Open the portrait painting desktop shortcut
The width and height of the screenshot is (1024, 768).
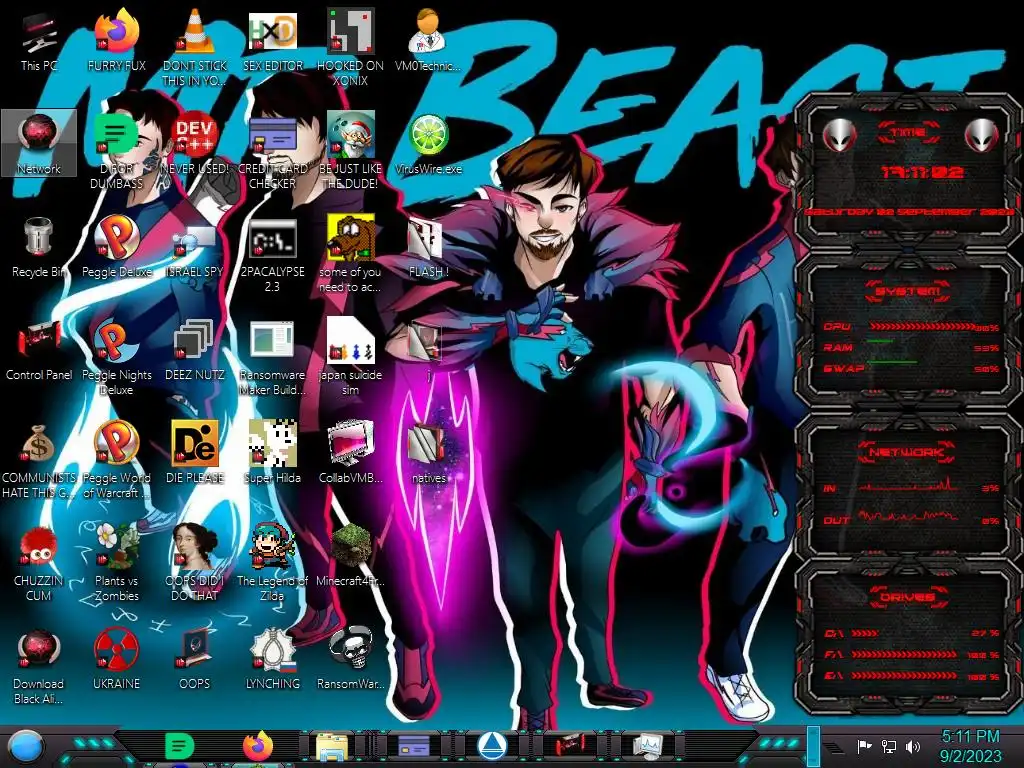[x=195, y=562]
